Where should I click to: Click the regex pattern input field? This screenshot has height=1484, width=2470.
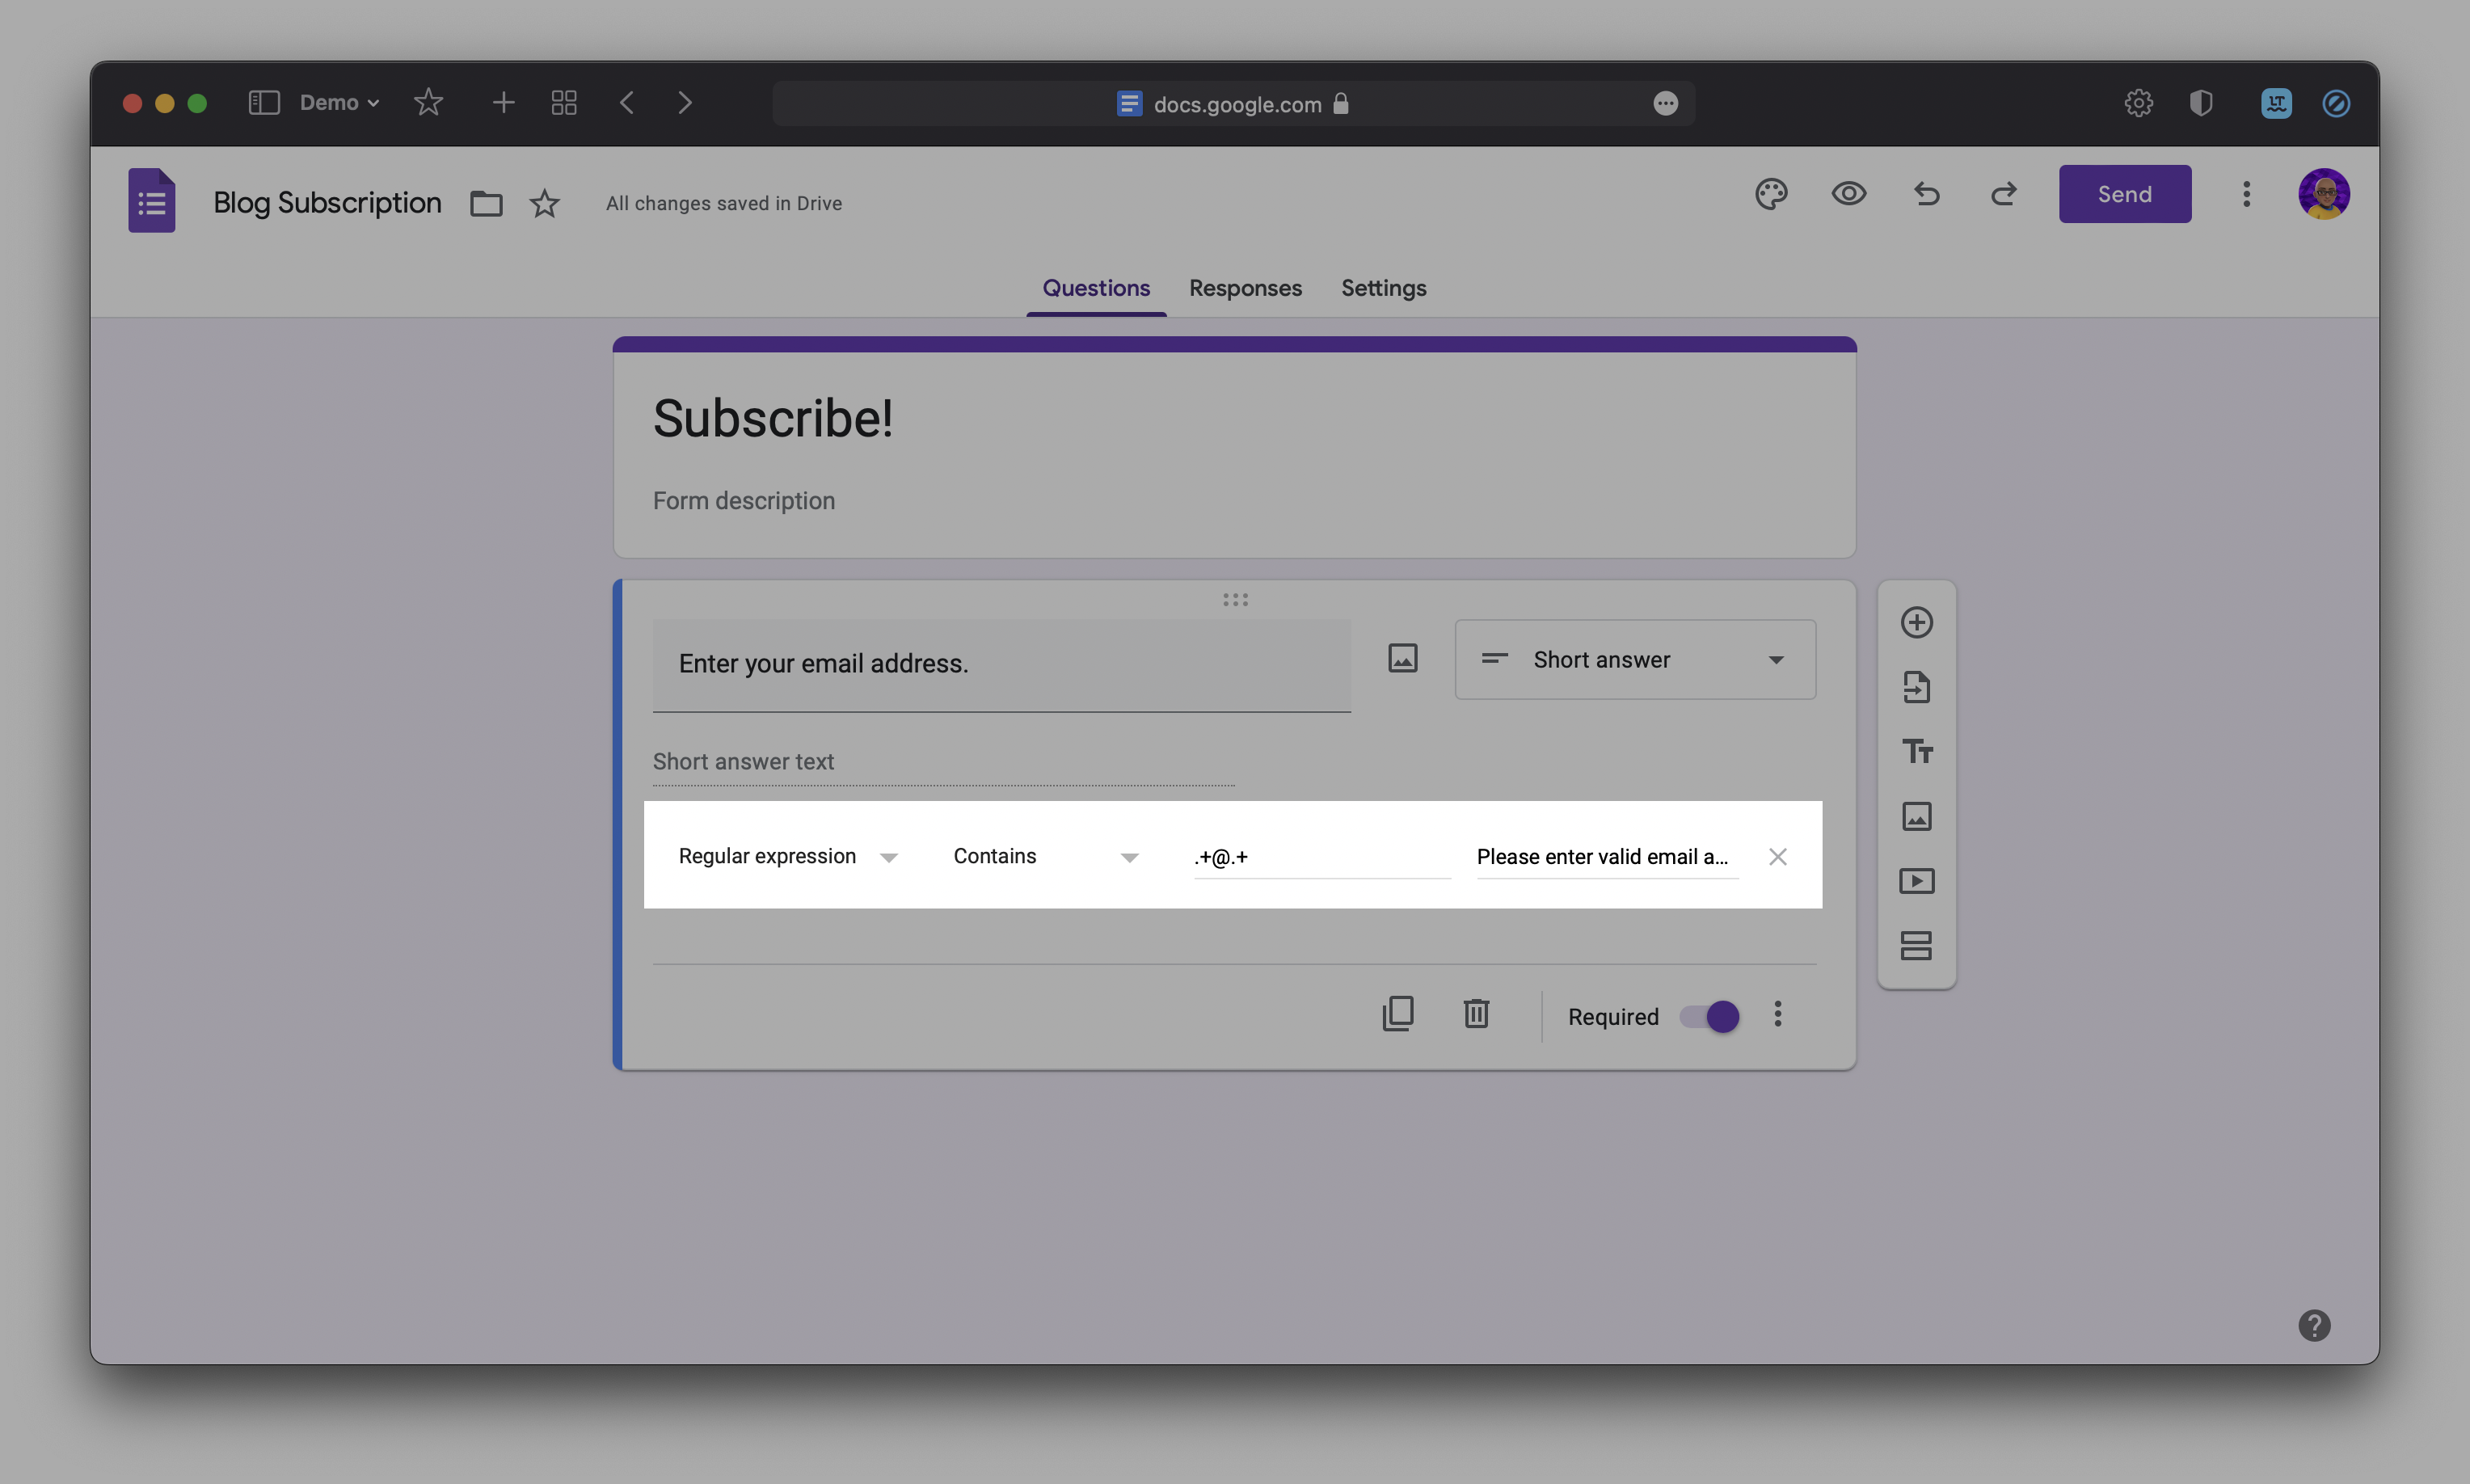pos(1320,857)
